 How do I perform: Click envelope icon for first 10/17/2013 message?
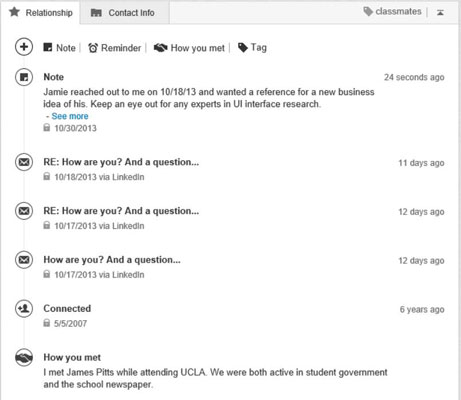[24, 211]
